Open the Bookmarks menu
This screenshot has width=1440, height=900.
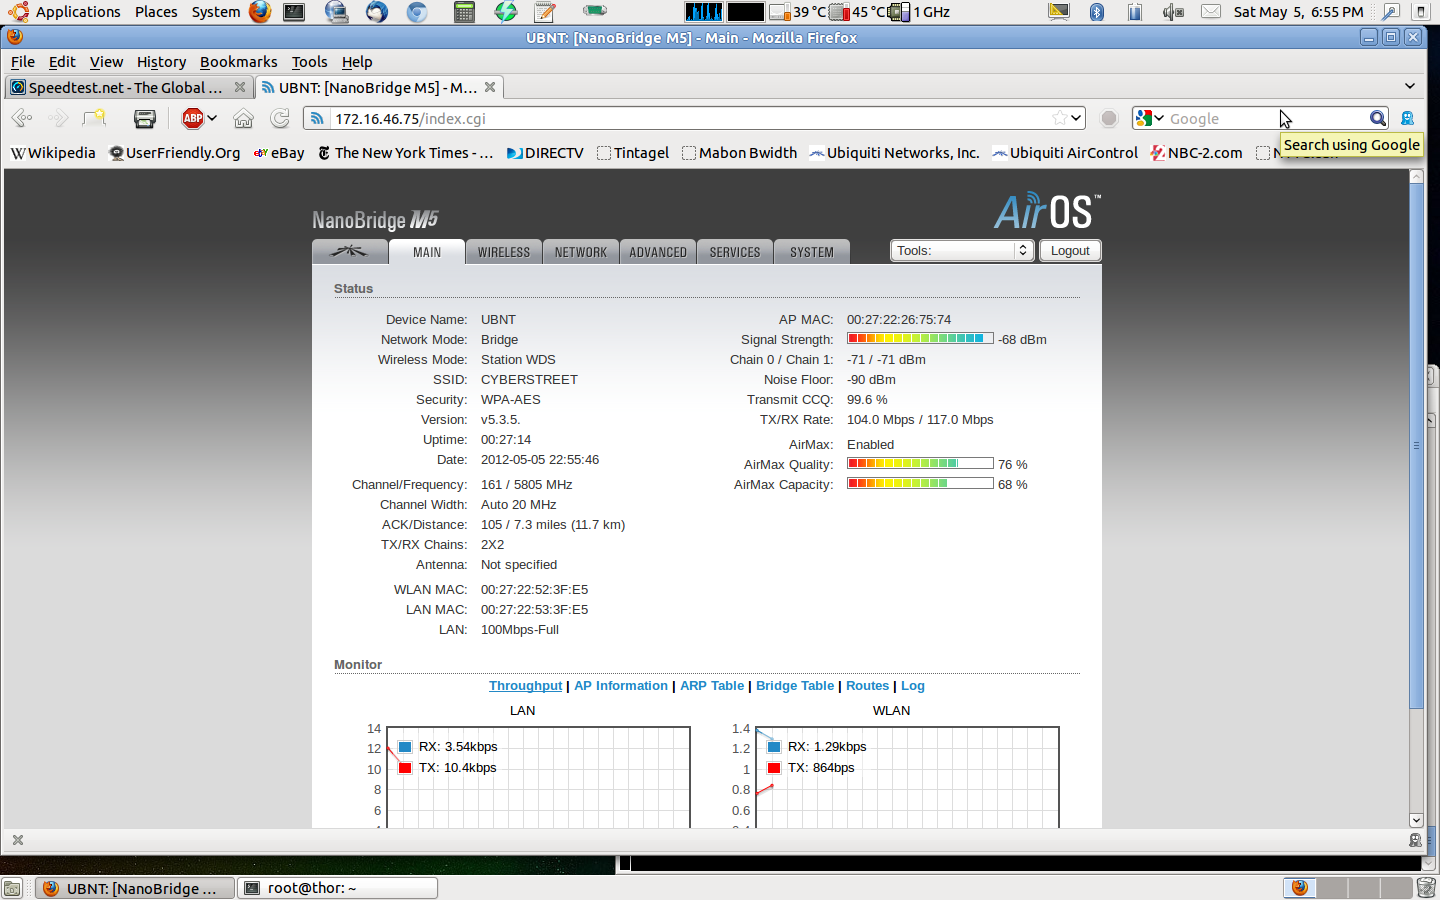238,62
